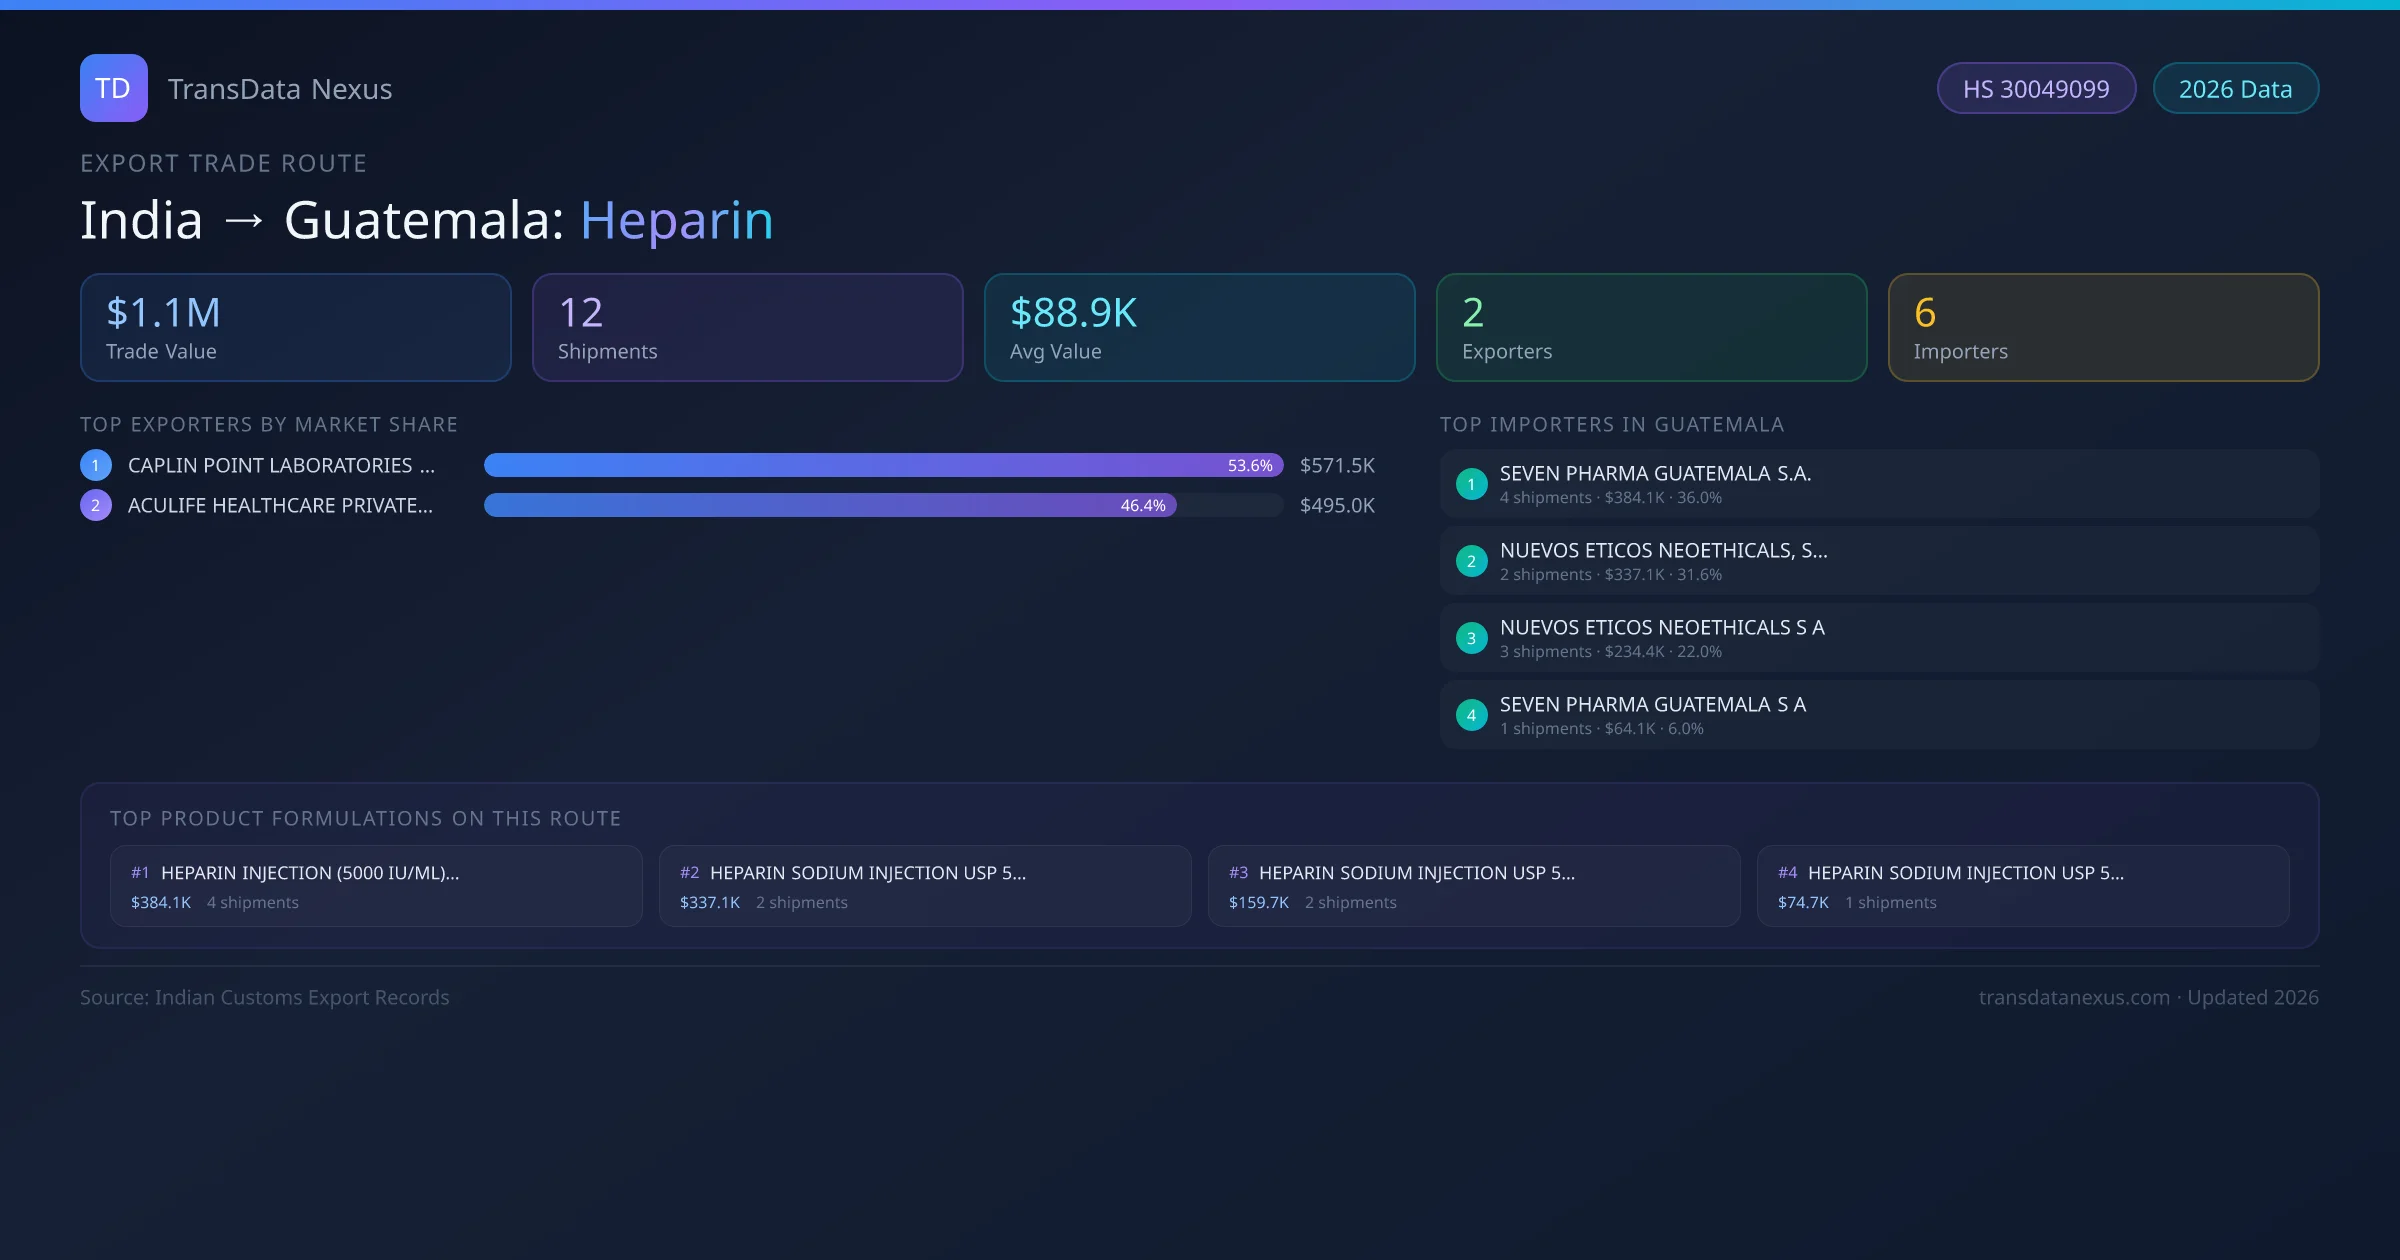
Task: Toggle the HS 30049099 filter badge
Action: click(2036, 88)
